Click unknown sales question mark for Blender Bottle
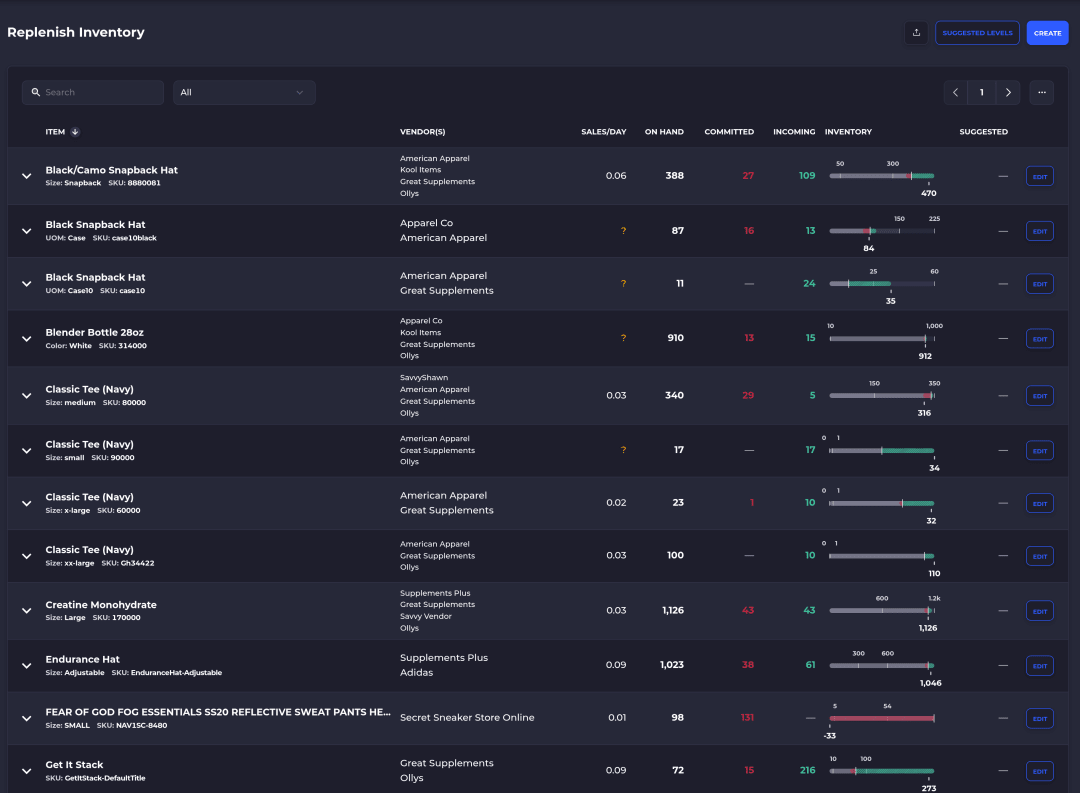Screen dimensions: 1080x793 pos(623,338)
